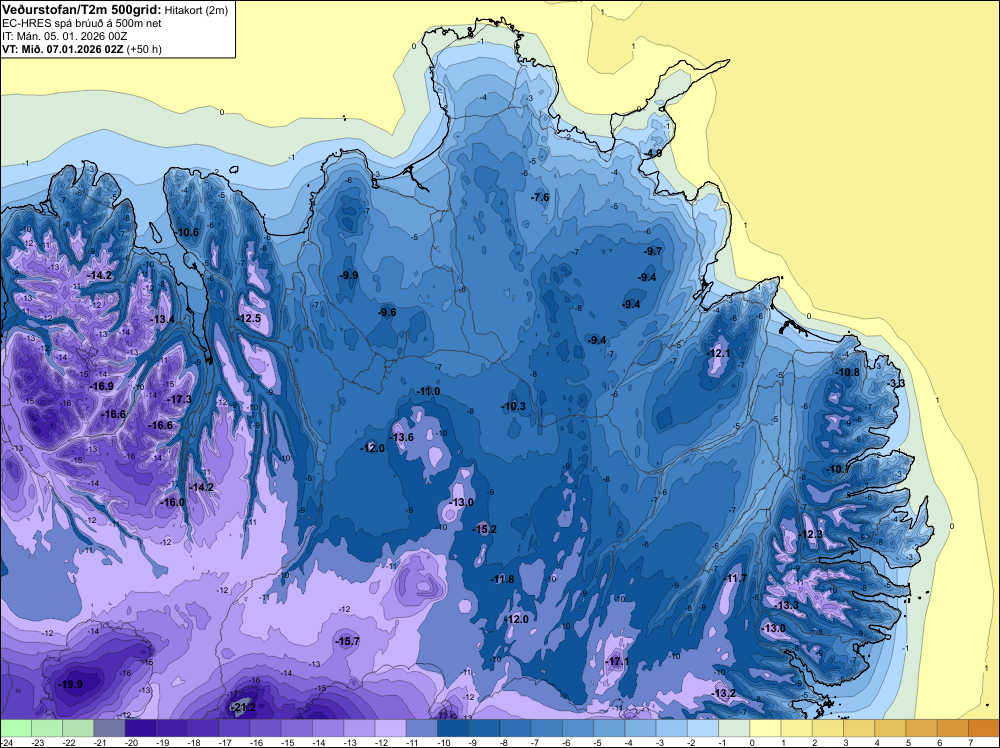
Task: Select the 'EC-HRES spá brúuð á 500m net' line
Action: tap(82, 23)
